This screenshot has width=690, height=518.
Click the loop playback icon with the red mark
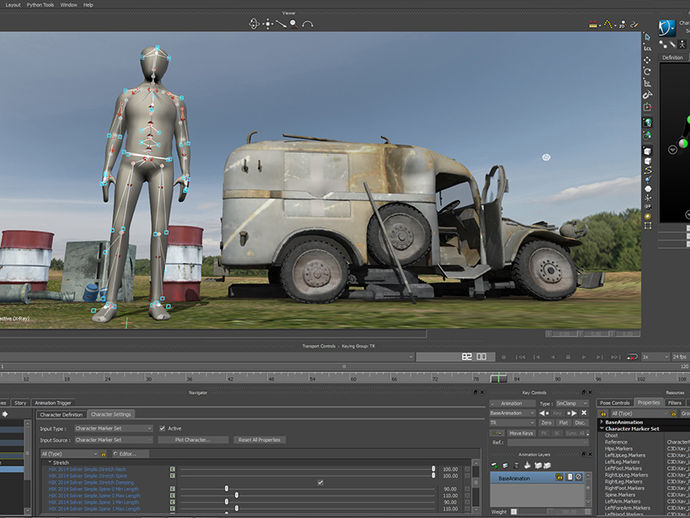(632, 357)
